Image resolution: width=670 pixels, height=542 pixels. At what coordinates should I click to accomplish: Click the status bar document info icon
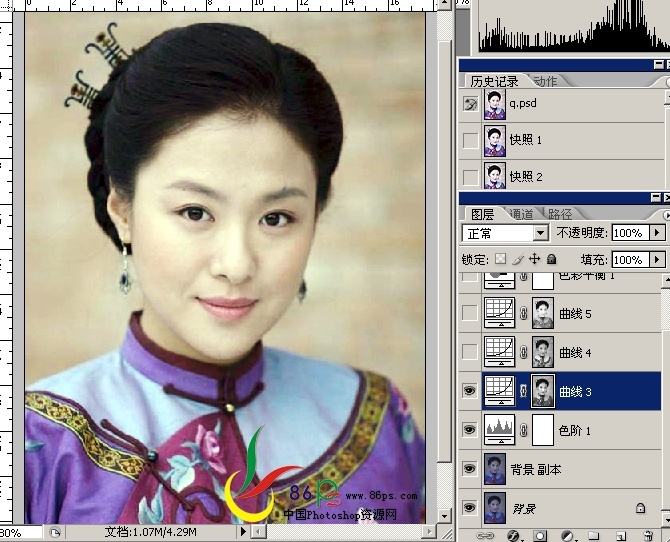point(55,533)
